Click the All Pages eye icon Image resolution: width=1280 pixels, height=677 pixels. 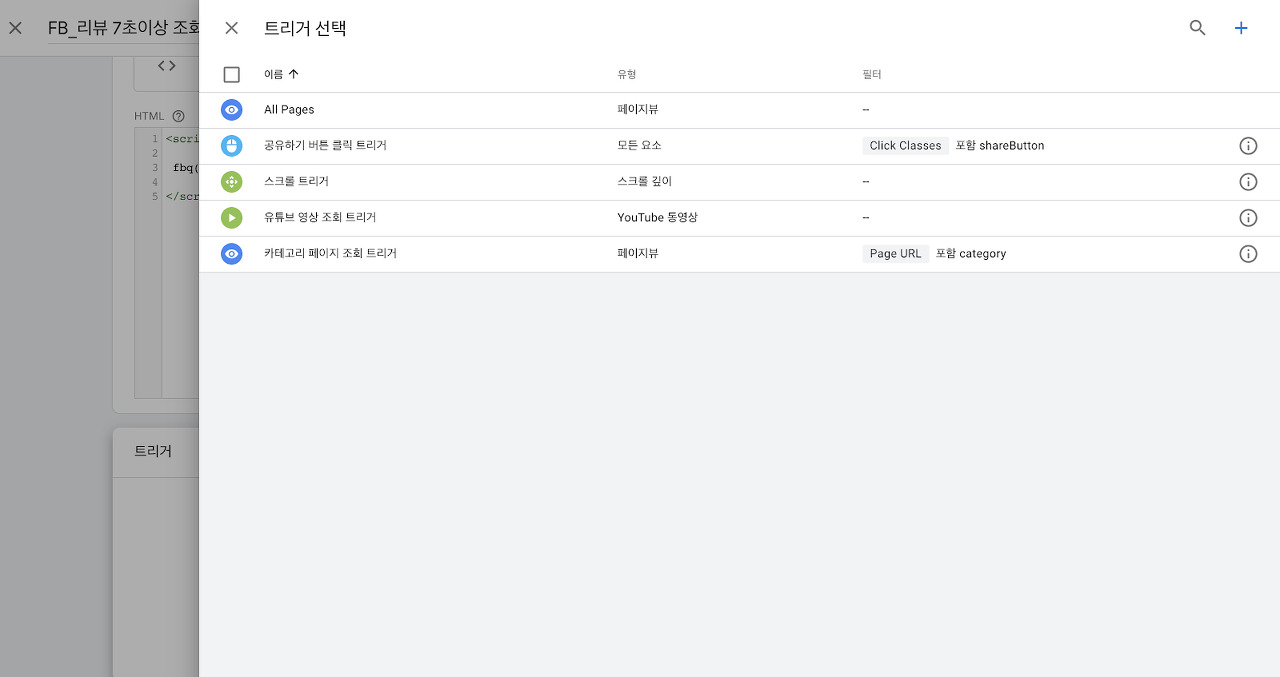tap(232, 110)
